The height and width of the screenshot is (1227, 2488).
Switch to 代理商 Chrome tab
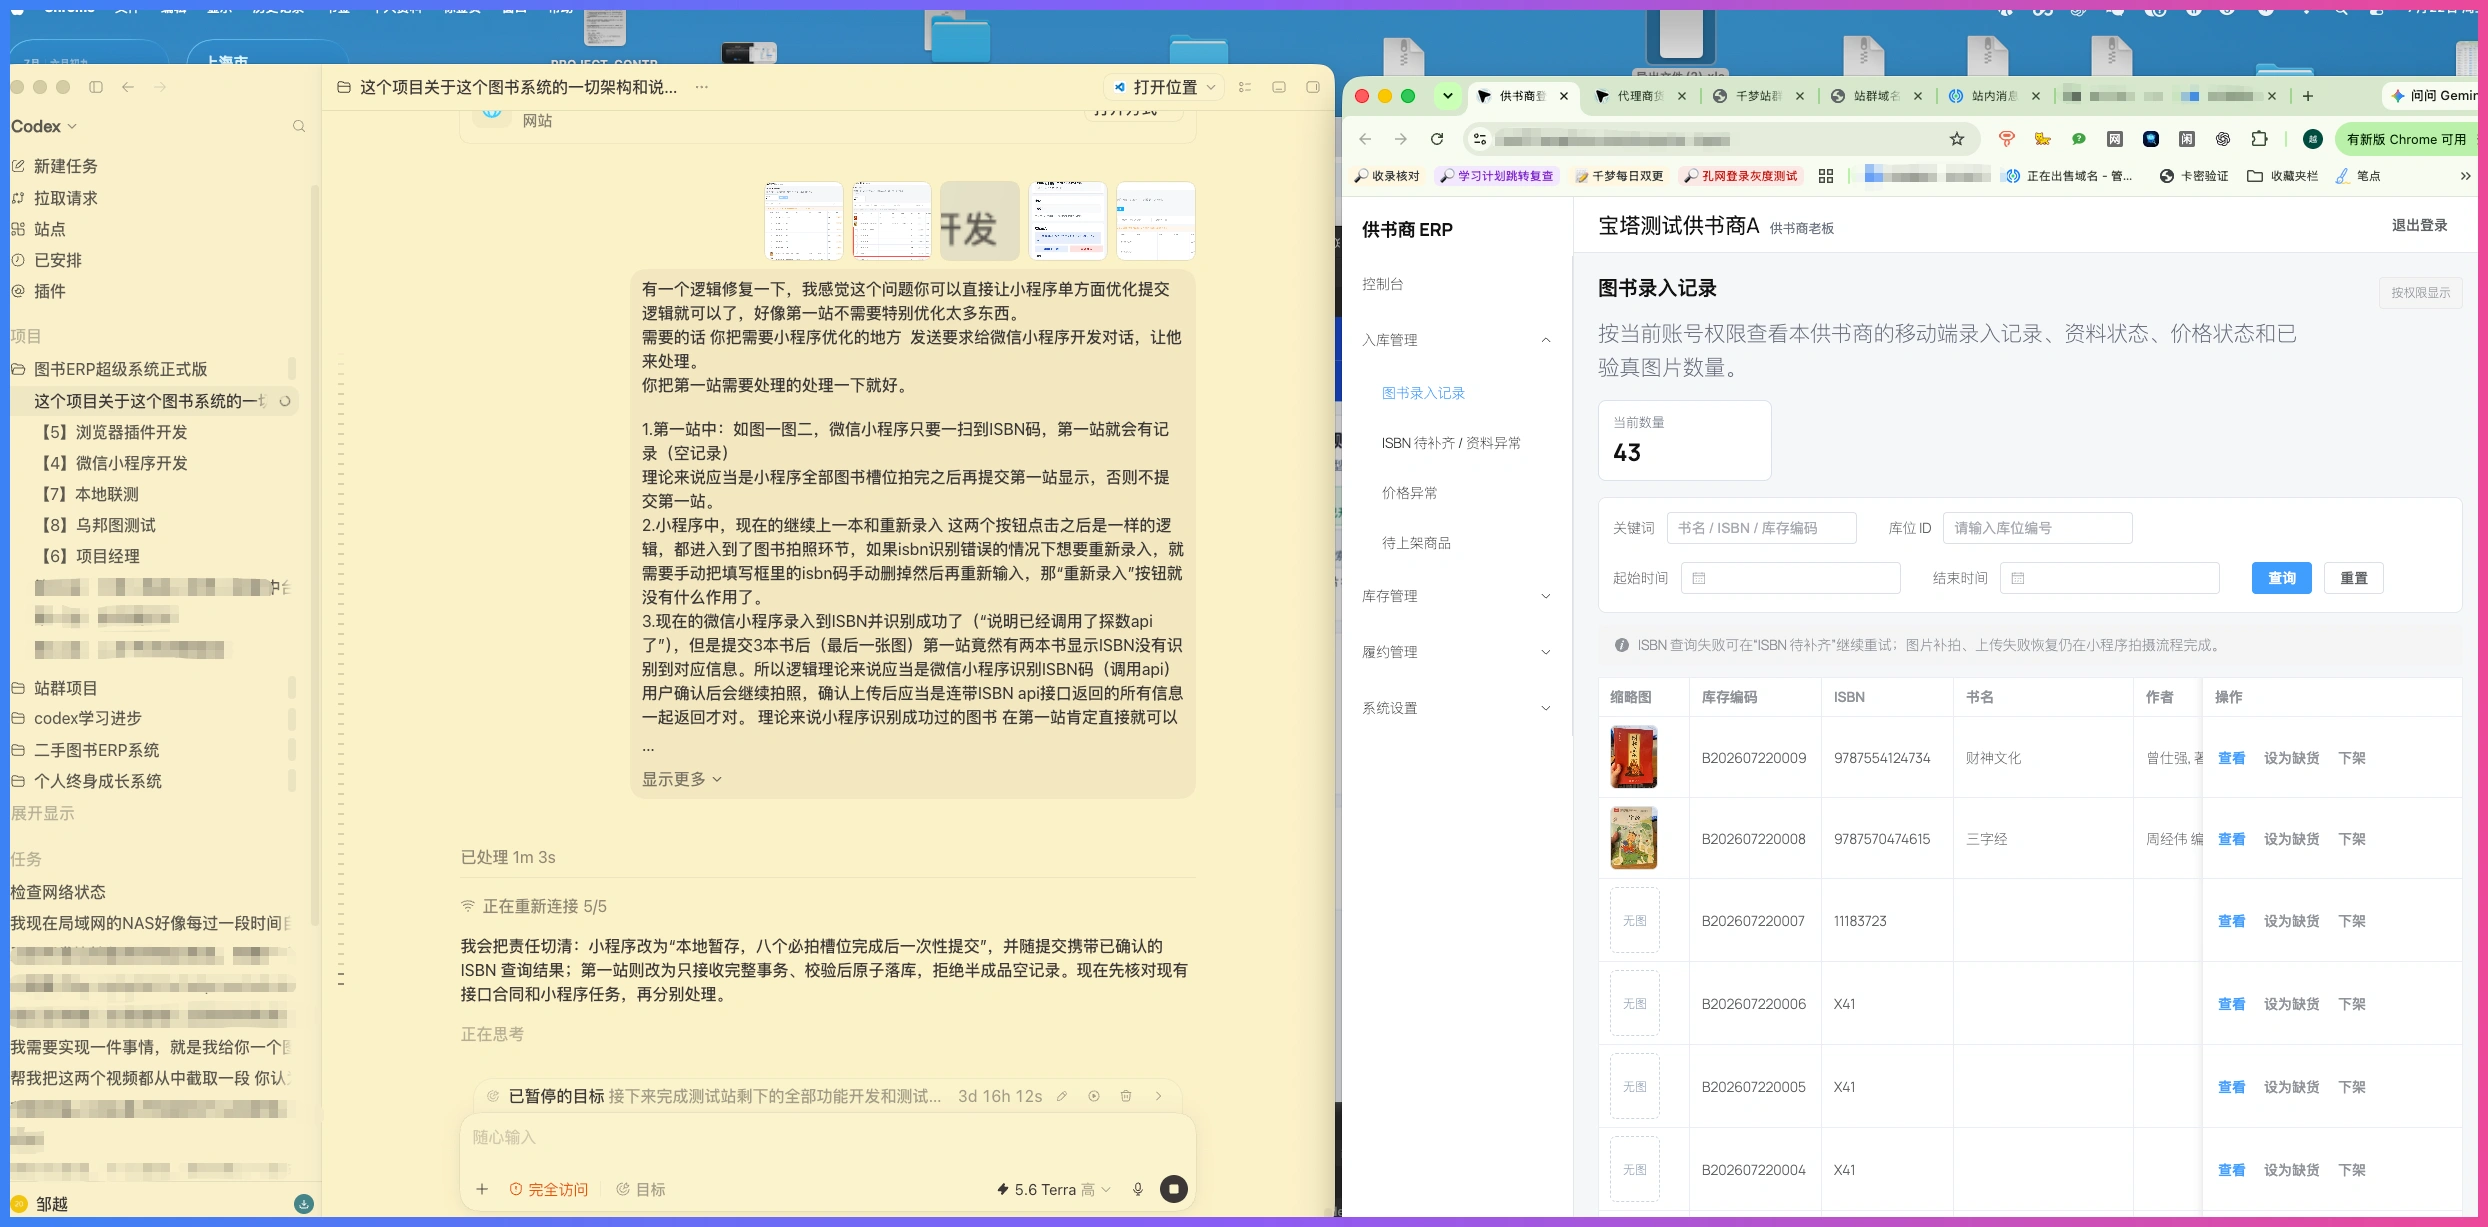pyautogui.click(x=1640, y=96)
